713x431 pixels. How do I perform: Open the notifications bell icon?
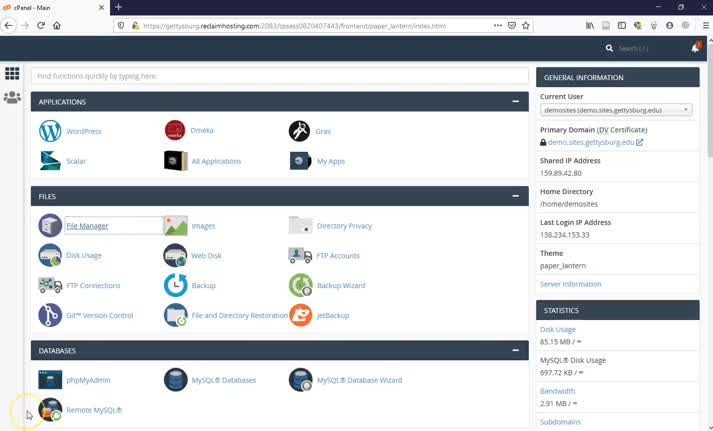coord(696,47)
